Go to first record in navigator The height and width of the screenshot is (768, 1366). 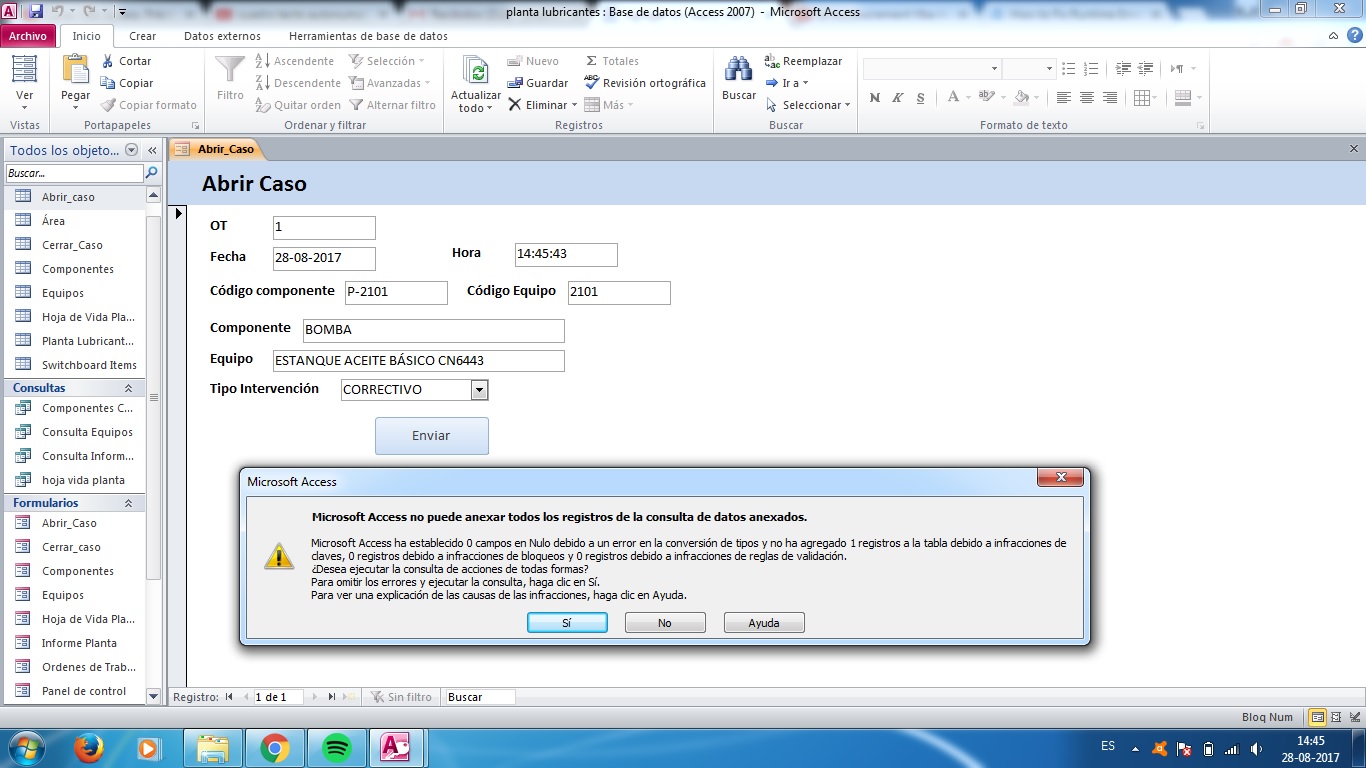[230, 697]
